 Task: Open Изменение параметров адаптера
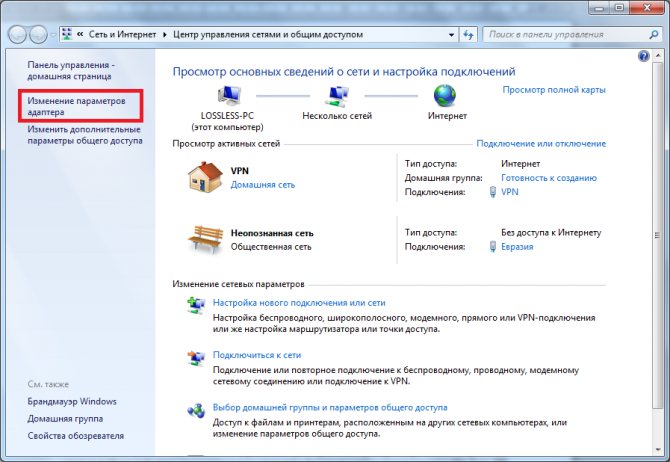[x=76, y=106]
